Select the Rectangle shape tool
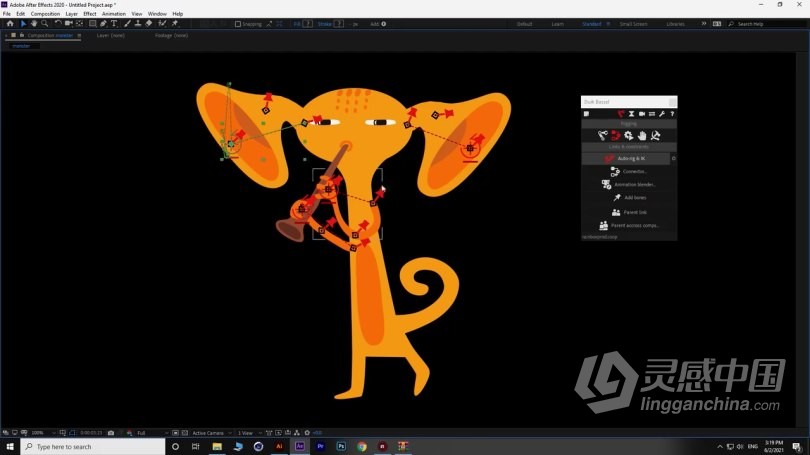The height and width of the screenshot is (455, 810). click(92, 24)
